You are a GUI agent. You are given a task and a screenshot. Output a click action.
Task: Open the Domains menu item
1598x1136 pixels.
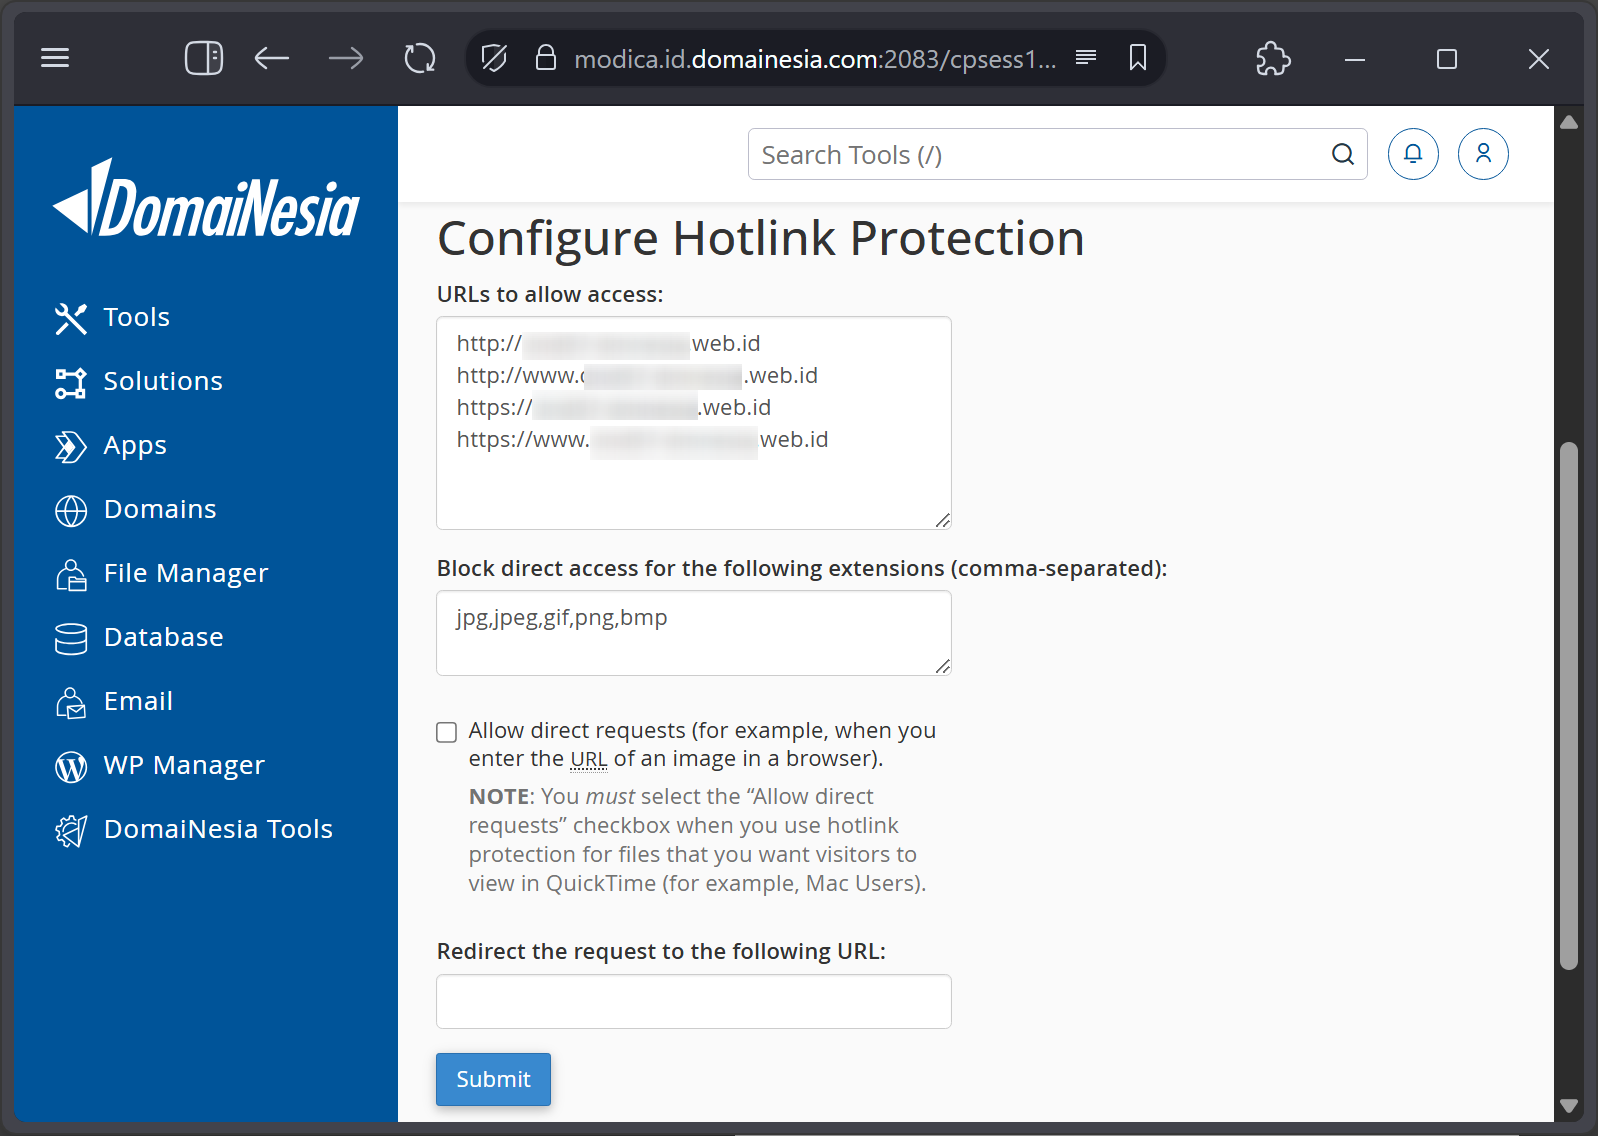(160, 509)
